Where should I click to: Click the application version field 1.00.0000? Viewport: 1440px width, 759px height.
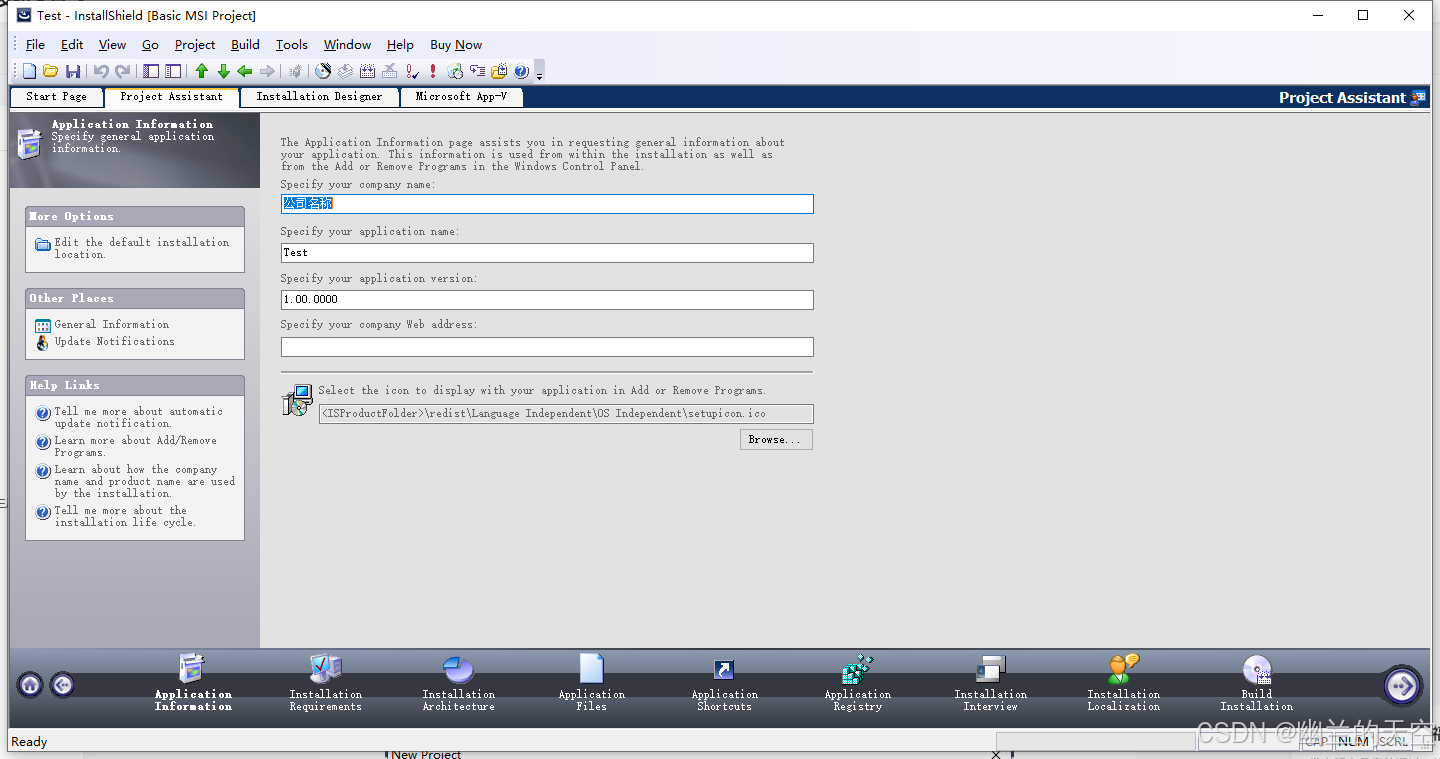click(547, 300)
